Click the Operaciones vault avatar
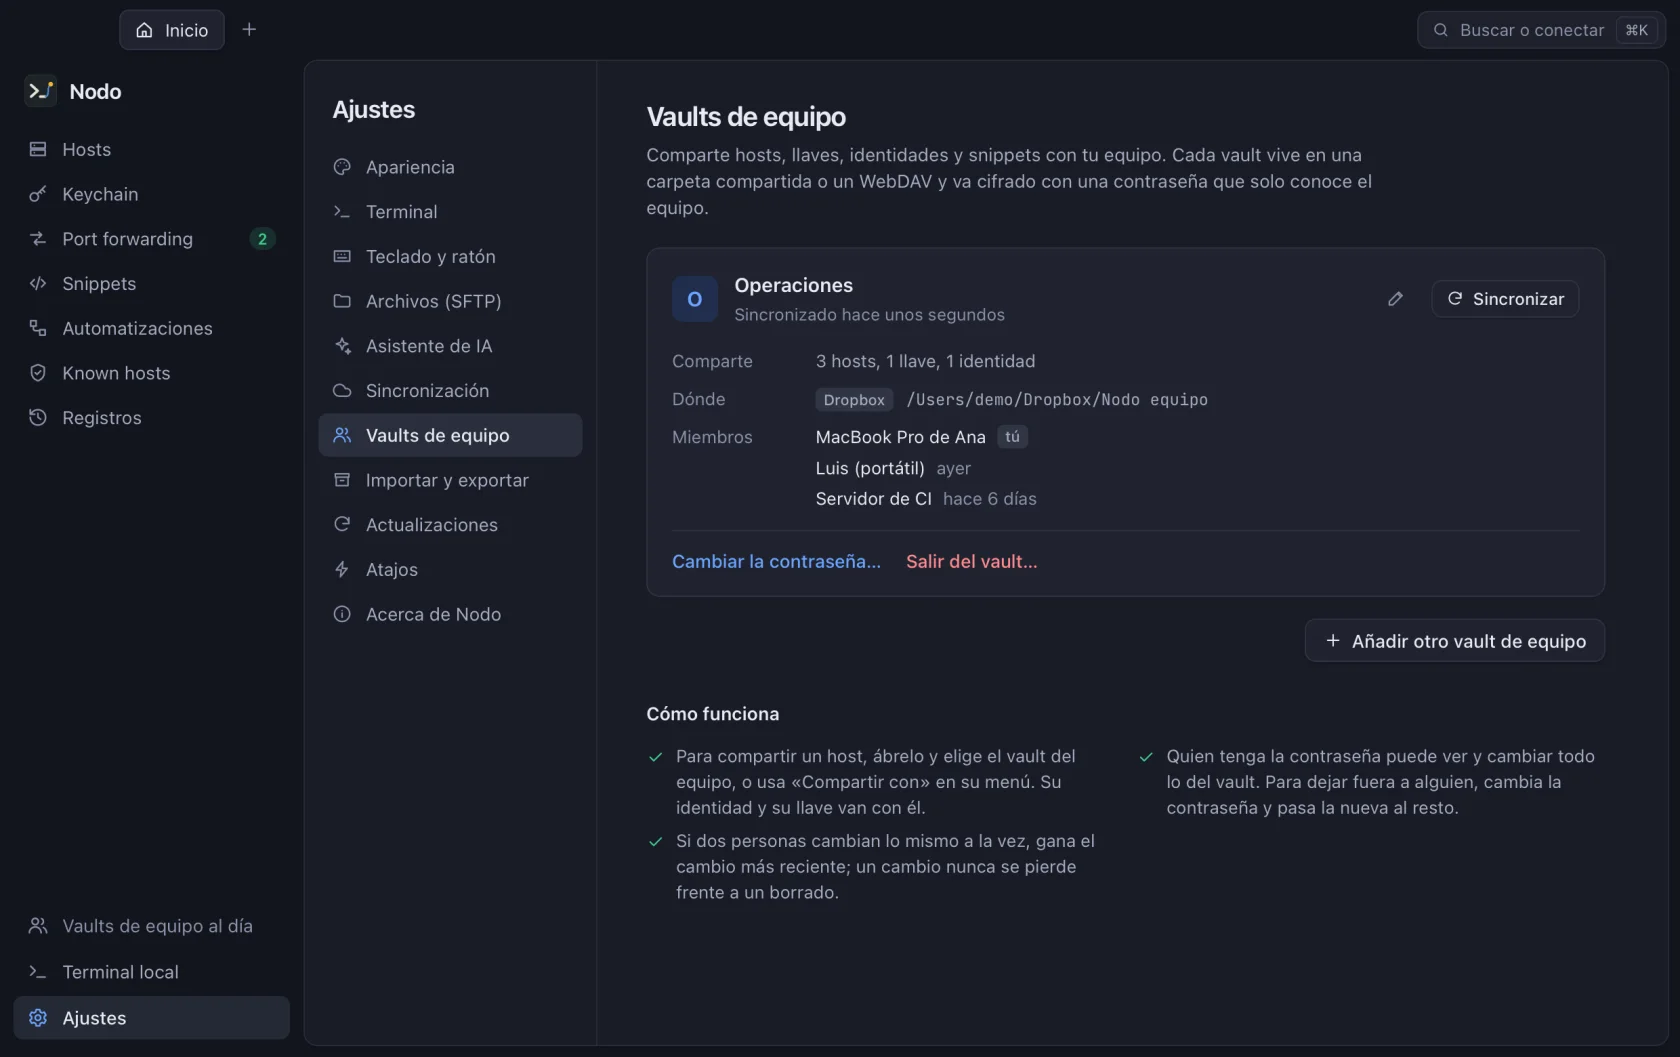1680x1057 pixels. tap(694, 299)
